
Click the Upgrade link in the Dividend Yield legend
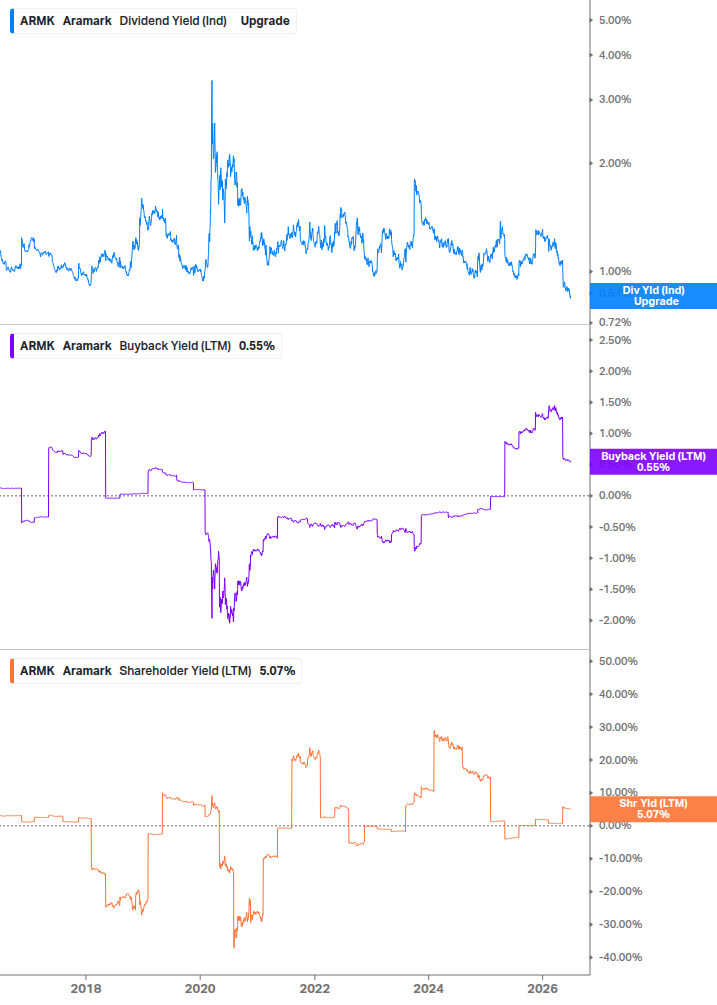(x=265, y=21)
